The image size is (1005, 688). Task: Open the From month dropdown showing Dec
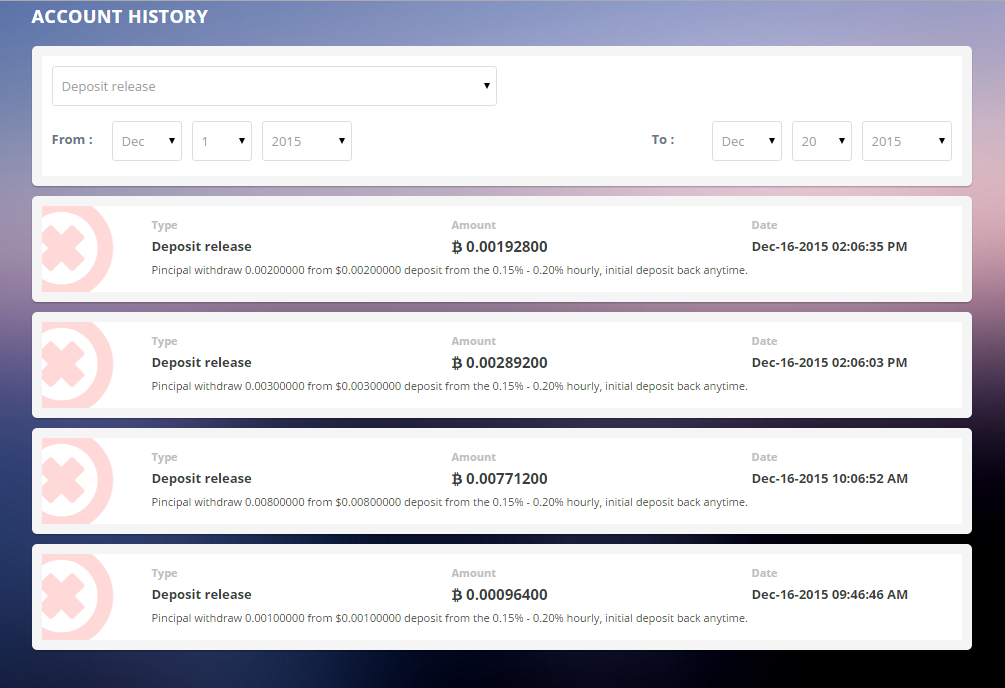pyautogui.click(x=147, y=141)
